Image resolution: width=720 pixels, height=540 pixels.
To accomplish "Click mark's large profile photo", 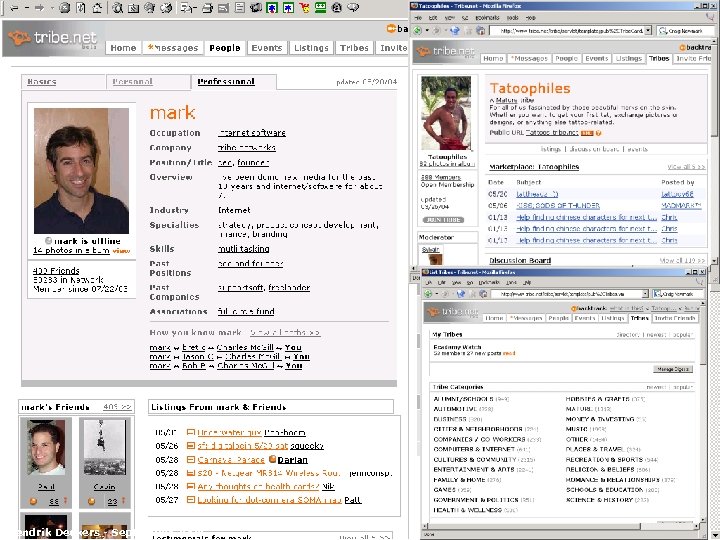I will pos(81,171).
